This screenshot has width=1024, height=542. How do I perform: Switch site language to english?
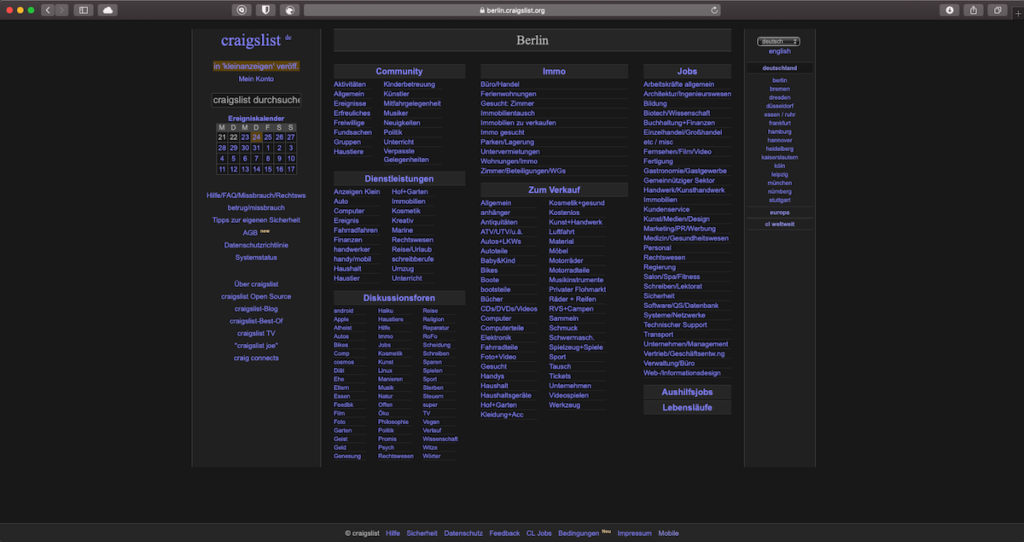779,51
